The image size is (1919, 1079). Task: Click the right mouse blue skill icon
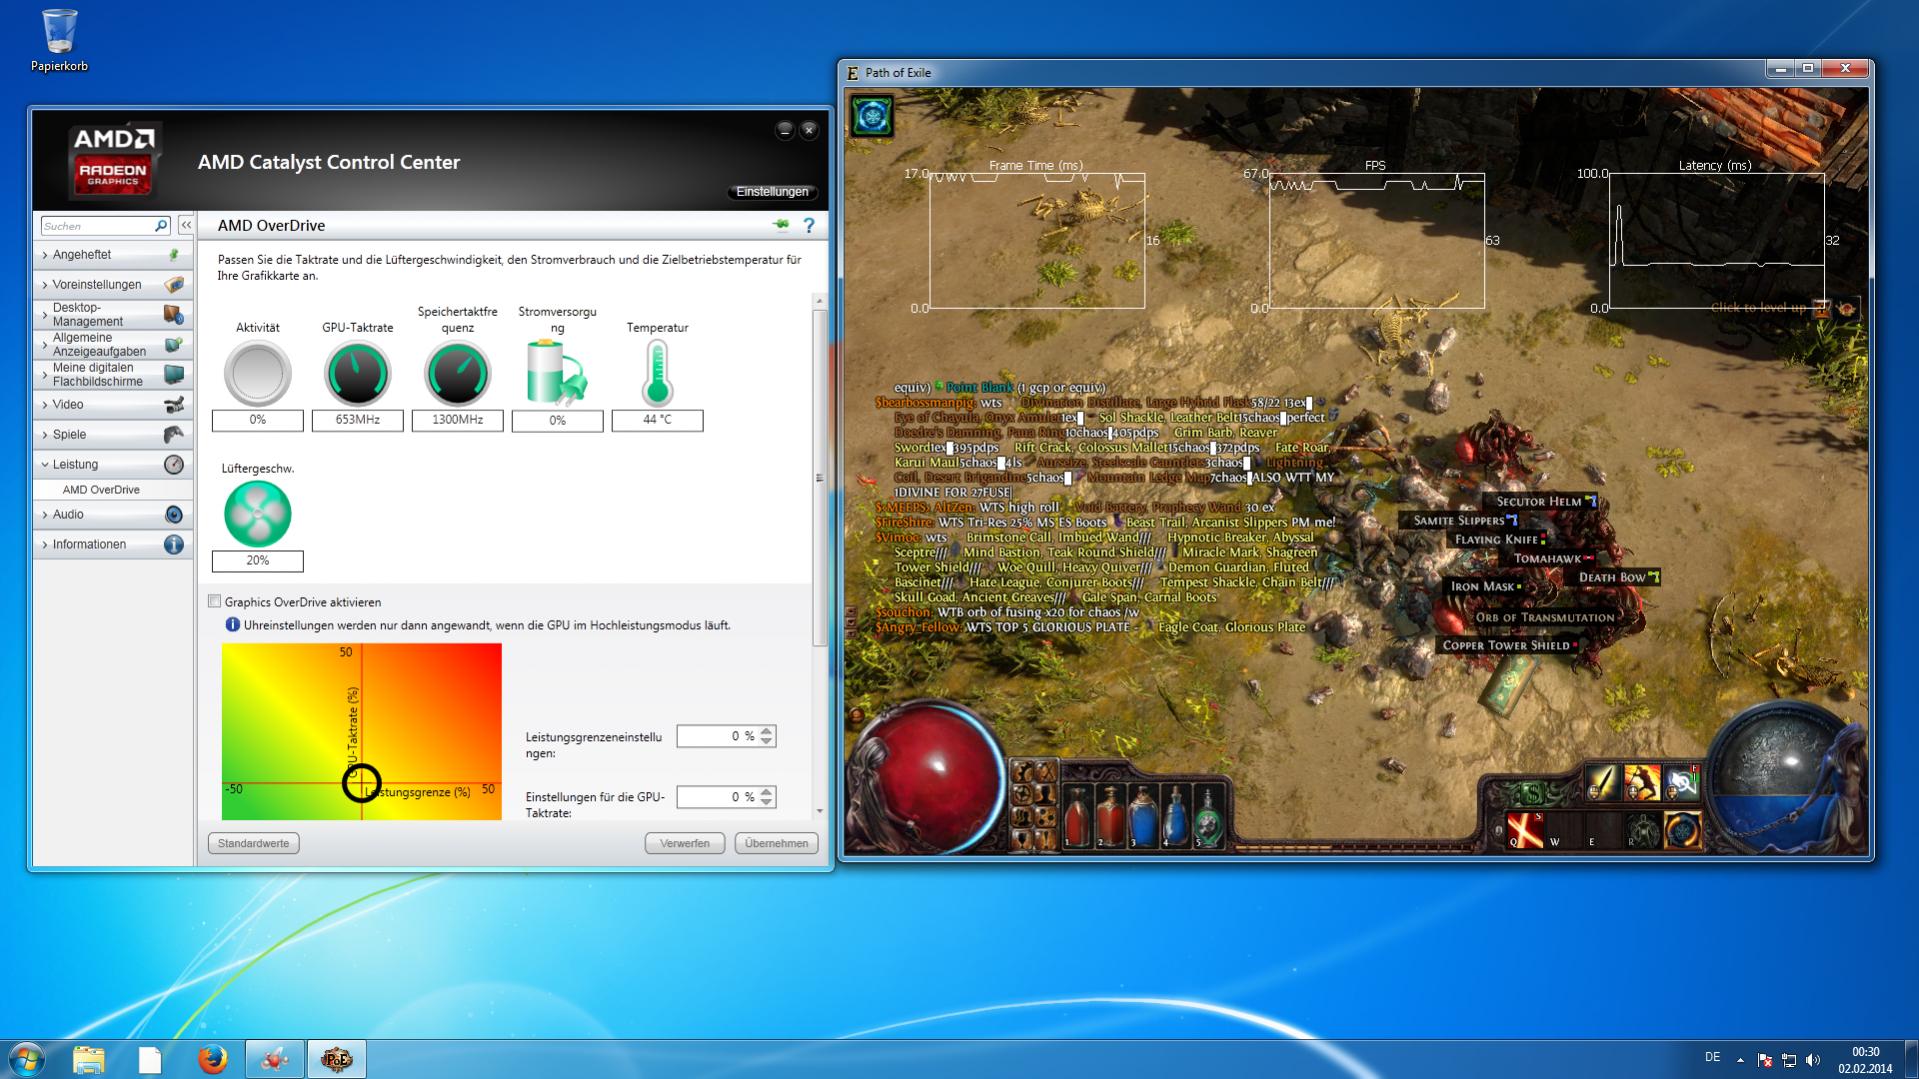click(1682, 782)
